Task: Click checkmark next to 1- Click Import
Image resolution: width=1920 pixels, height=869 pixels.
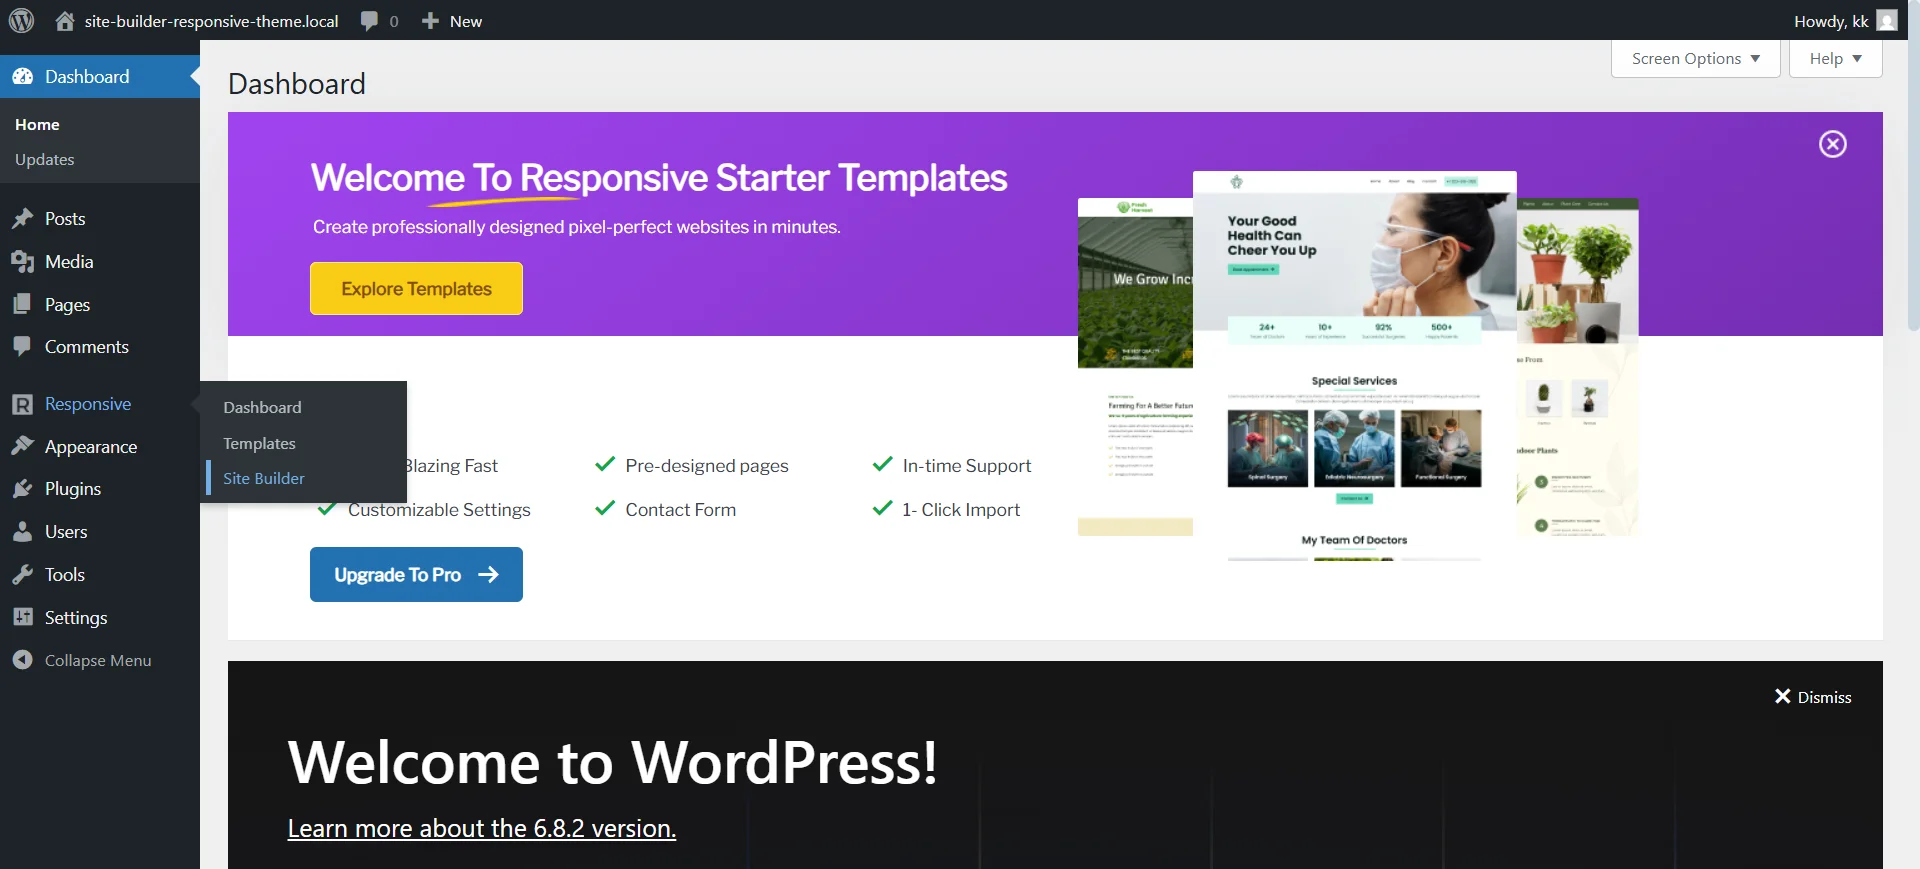Action: pyautogui.click(x=882, y=508)
